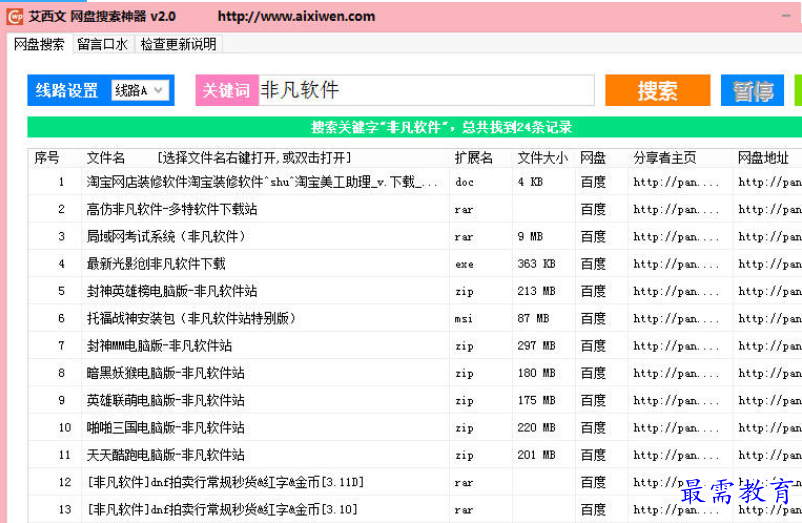Click the exe extension cell in row 4
This screenshot has width=802, height=523.
464,264
